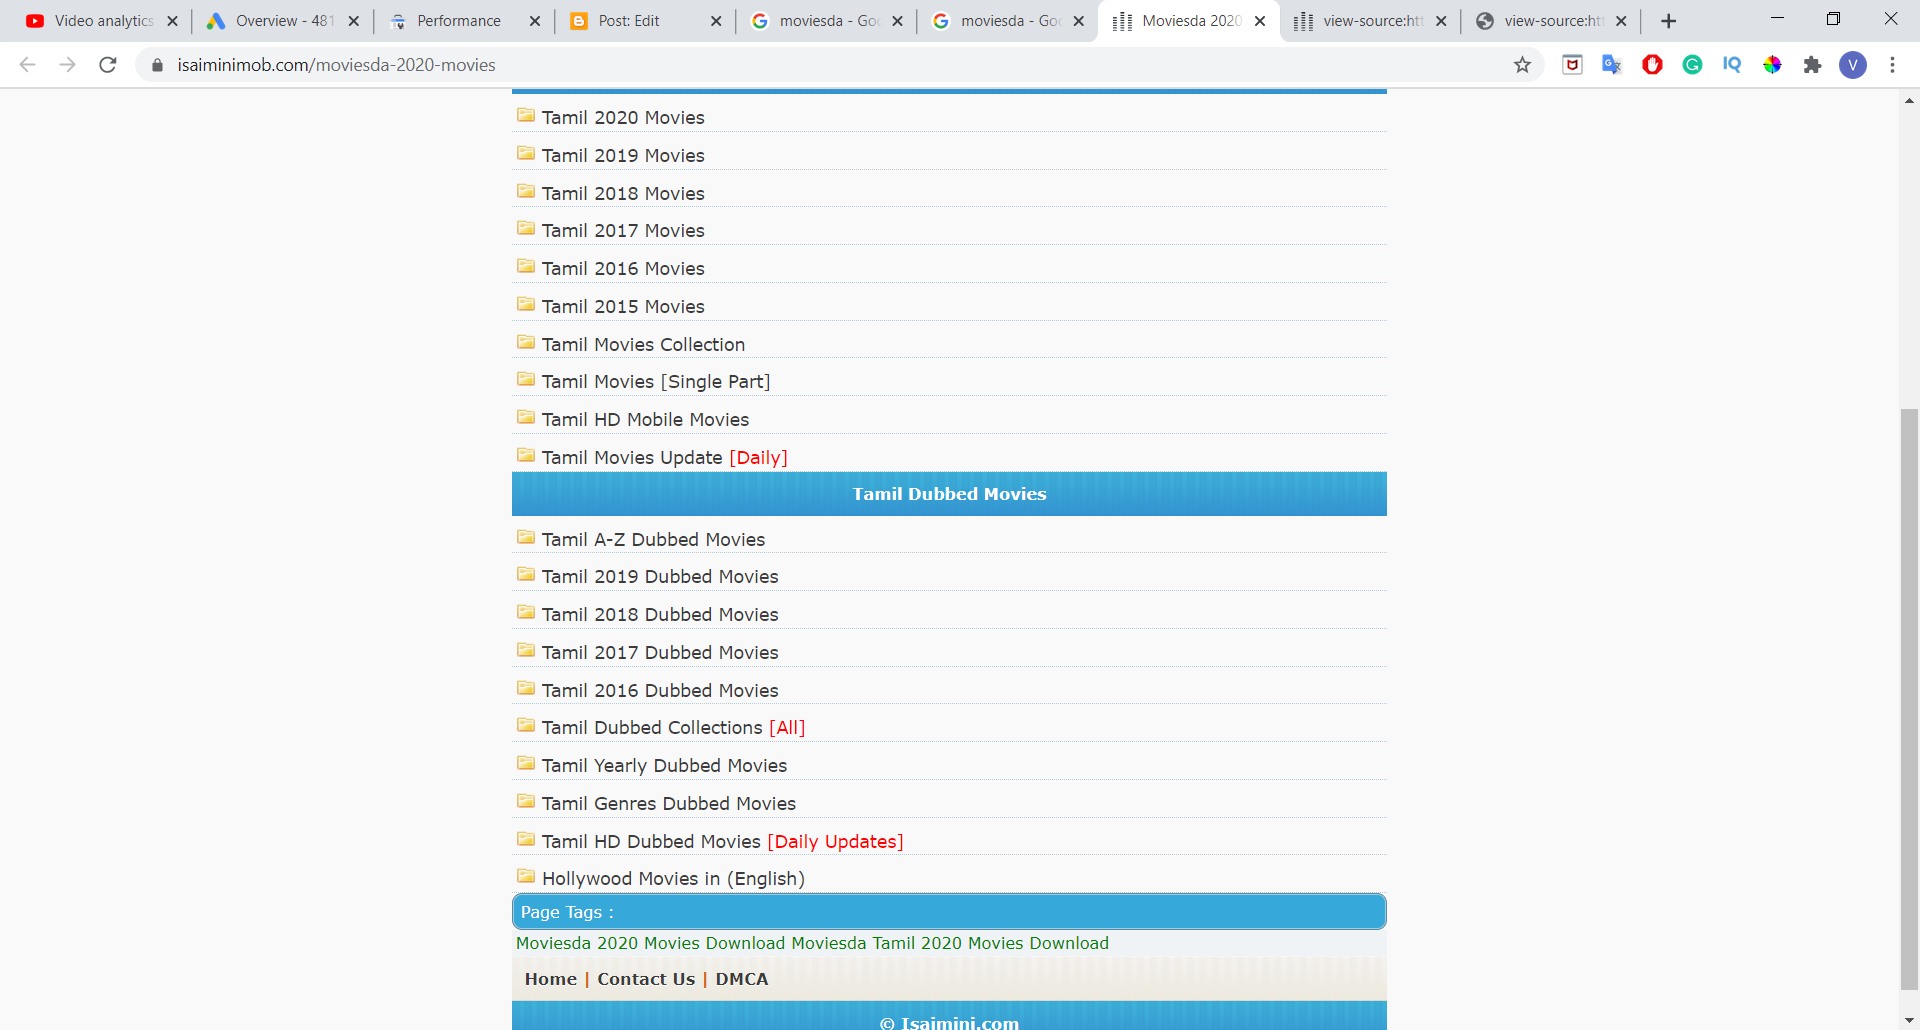Image resolution: width=1920 pixels, height=1030 pixels.
Task: Close the Post: Edit tab
Action: (x=716, y=21)
